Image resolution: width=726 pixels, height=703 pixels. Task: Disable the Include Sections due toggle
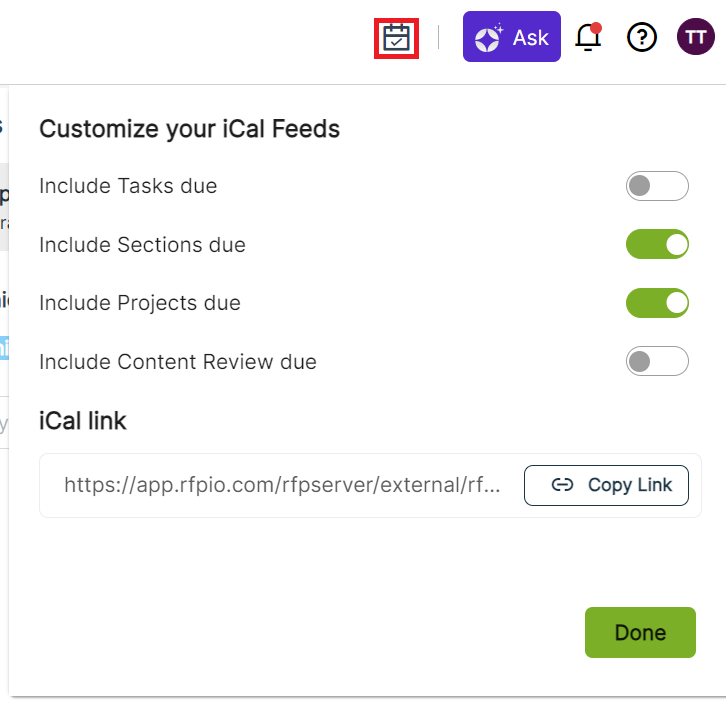(x=657, y=244)
